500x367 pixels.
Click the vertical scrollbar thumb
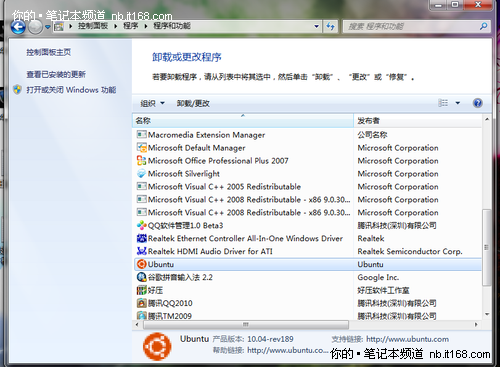click(x=487, y=247)
